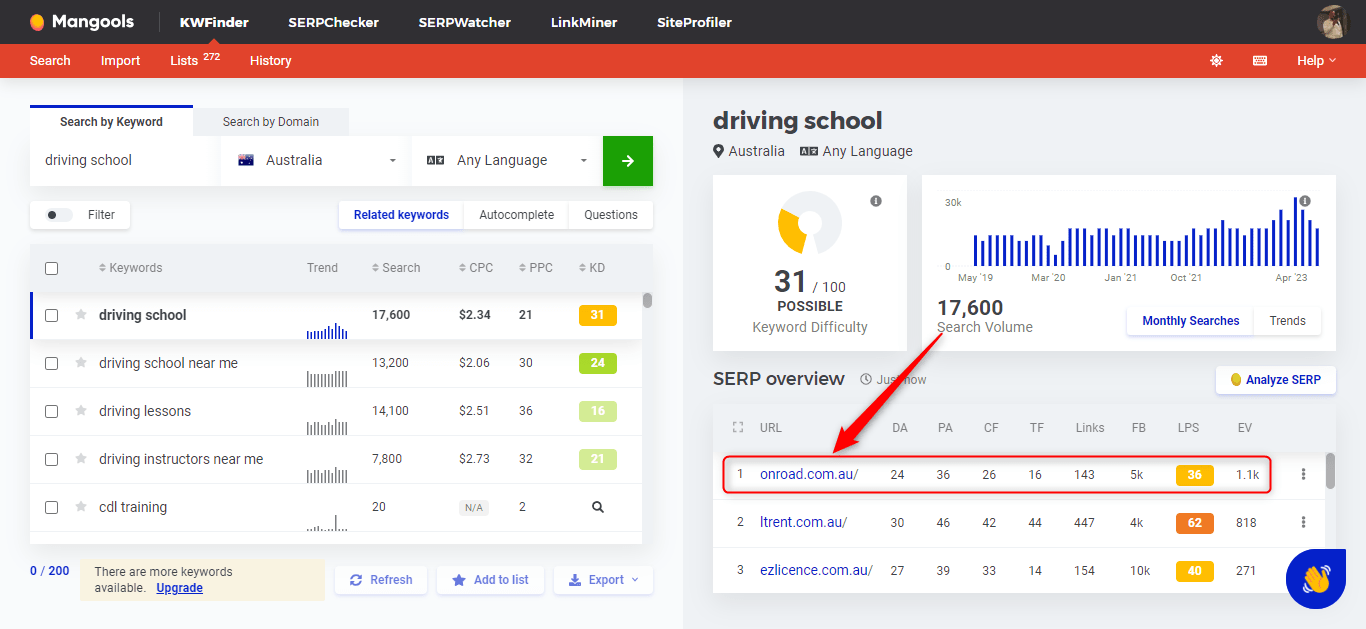Sort by the Keywords column
This screenshot has width=1366, height=629.
[130, 268]
